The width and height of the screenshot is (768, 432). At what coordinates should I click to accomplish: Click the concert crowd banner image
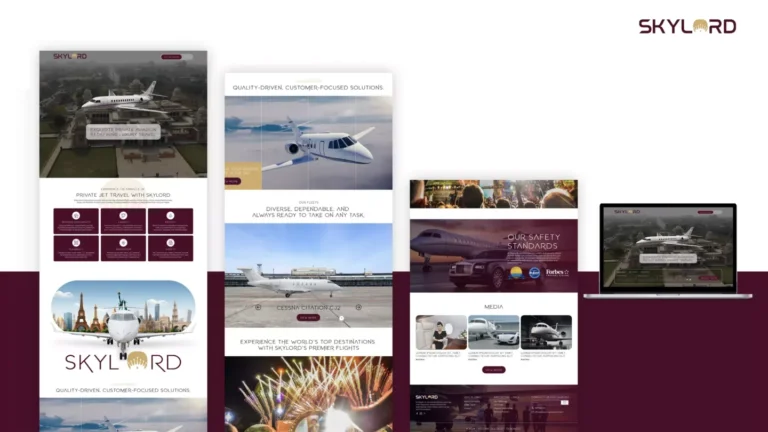click(x=494, y=194)
